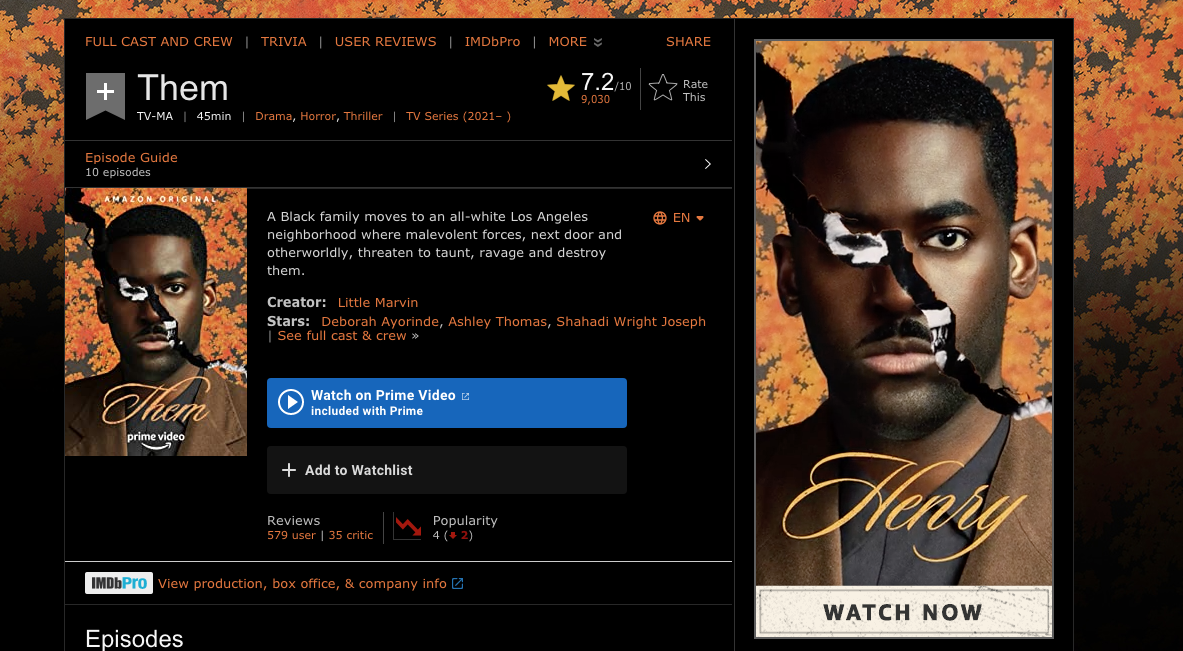Open Episode Guide chevron arrow
1183x651 pixels.
pos(707,164)
